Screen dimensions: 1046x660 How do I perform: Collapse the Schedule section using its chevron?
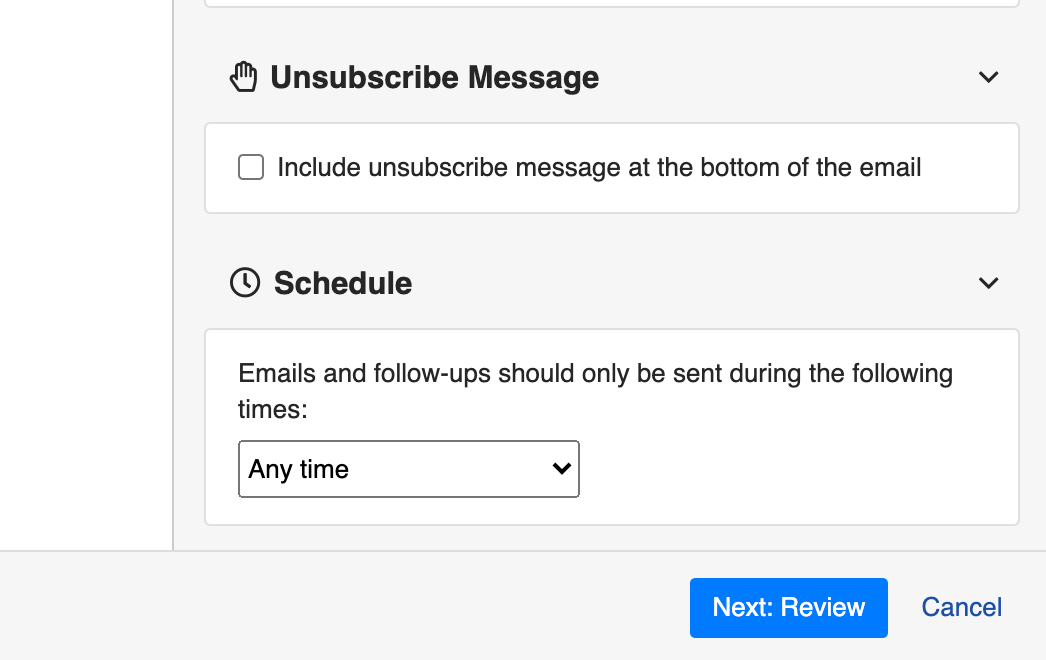pos(988,283)
